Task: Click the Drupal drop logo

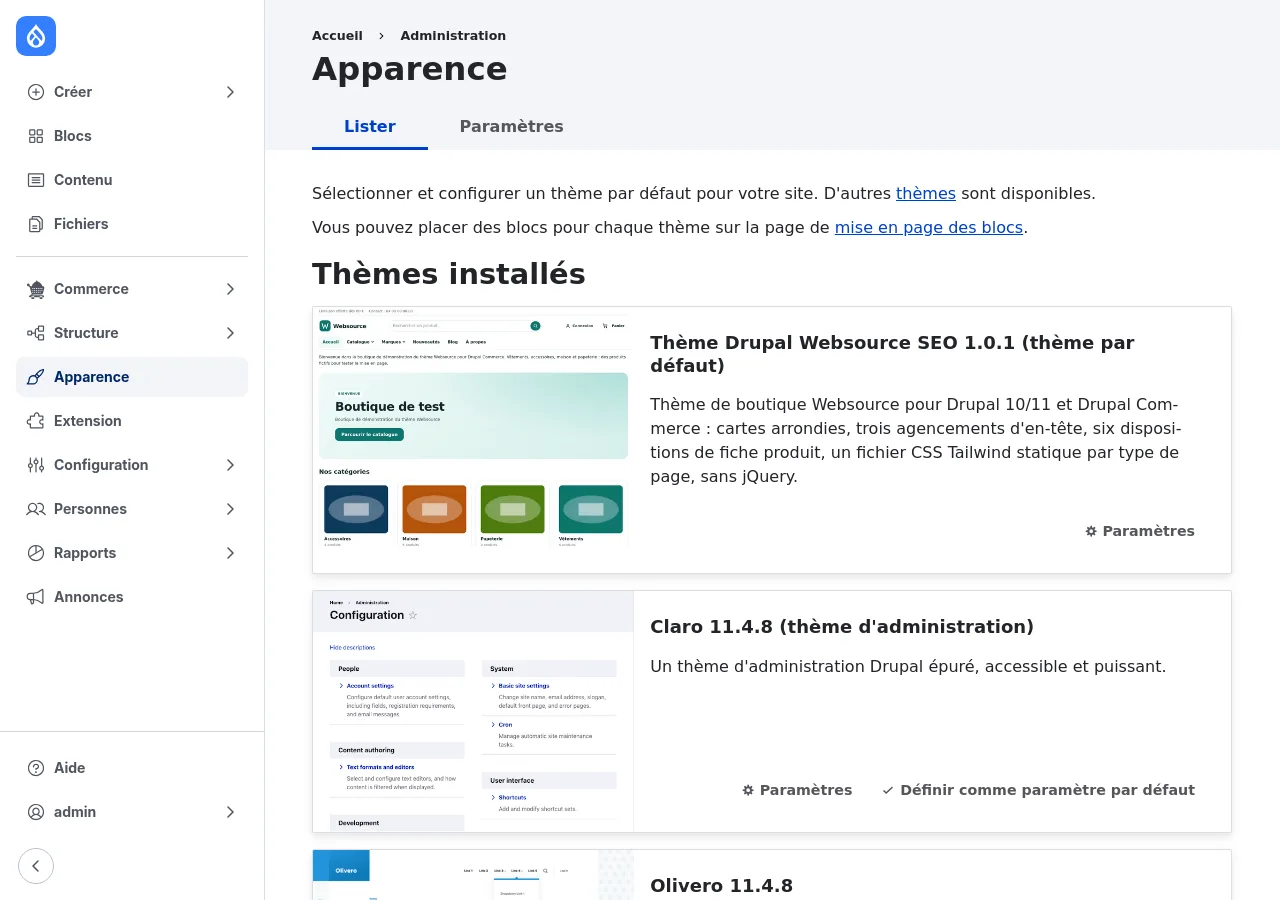Action: [36, 36]
